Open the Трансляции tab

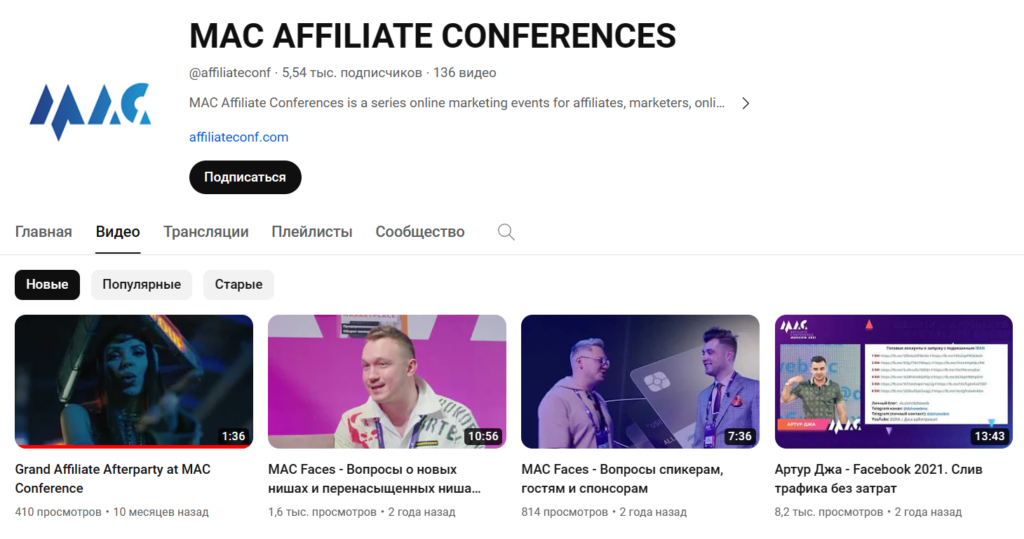coord(206,232)
